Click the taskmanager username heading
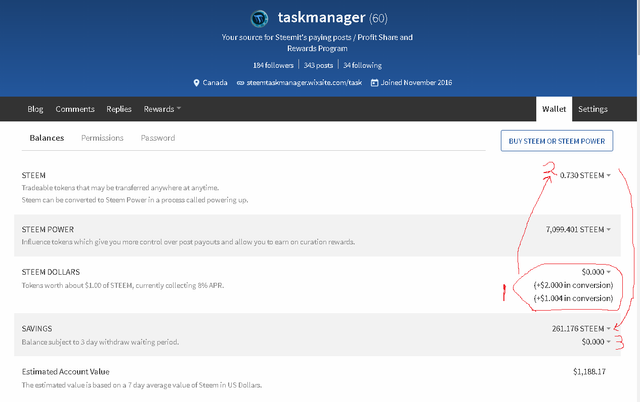 pos(321,18)
